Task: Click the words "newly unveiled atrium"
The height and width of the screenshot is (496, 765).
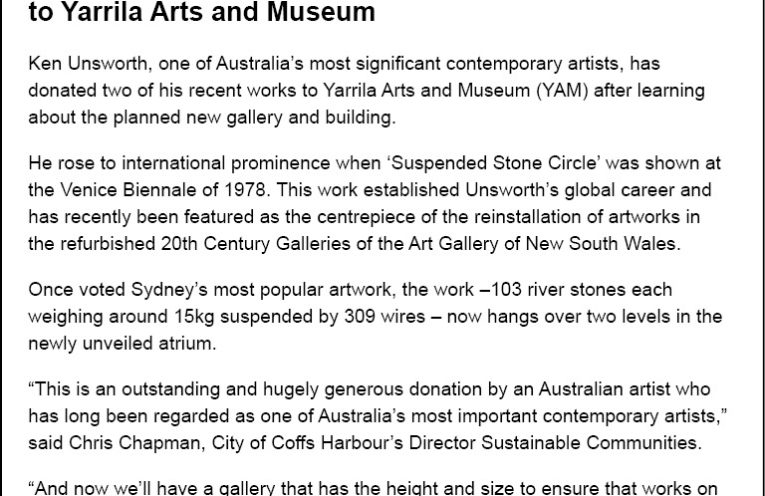Action: coord(136,342)
